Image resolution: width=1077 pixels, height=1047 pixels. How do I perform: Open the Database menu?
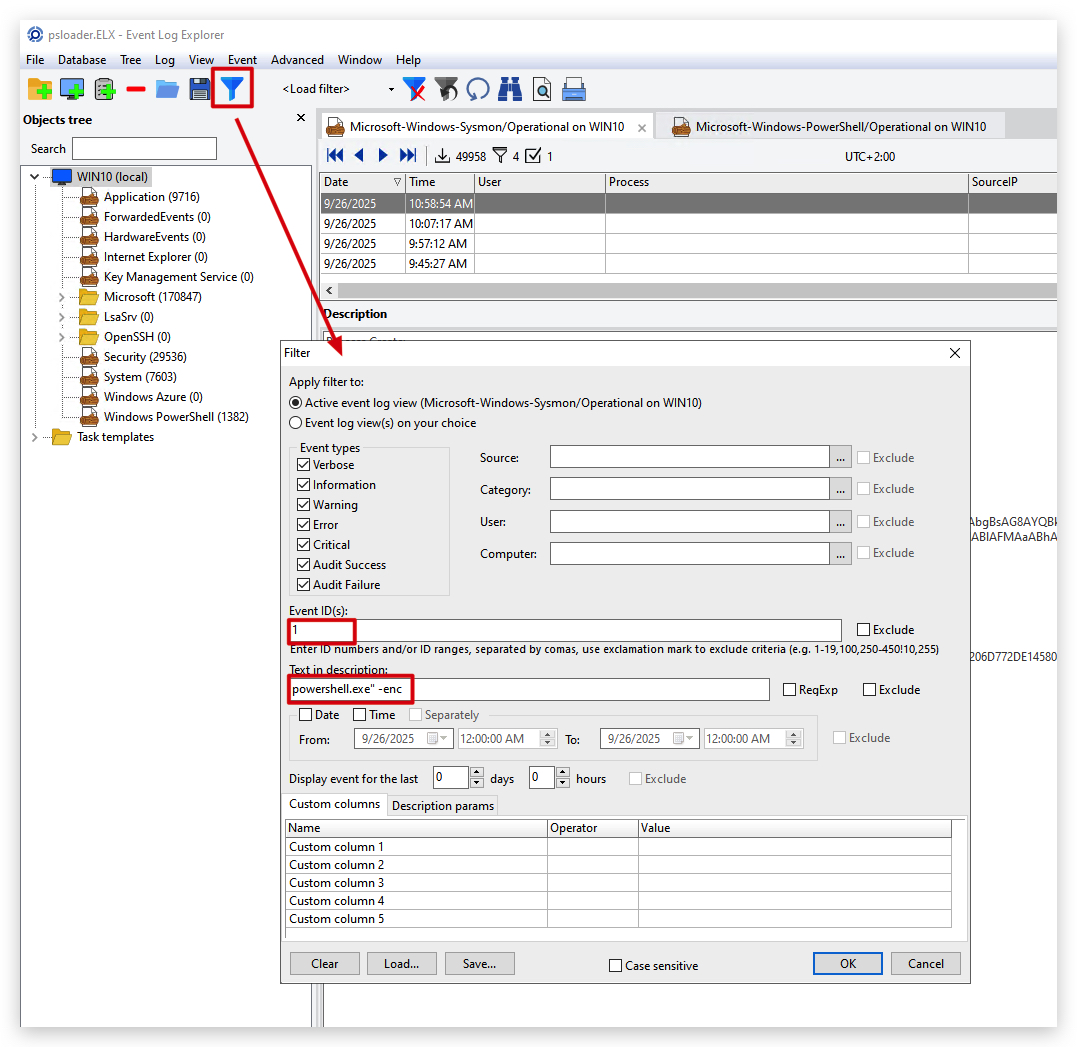tap(82, 60)
